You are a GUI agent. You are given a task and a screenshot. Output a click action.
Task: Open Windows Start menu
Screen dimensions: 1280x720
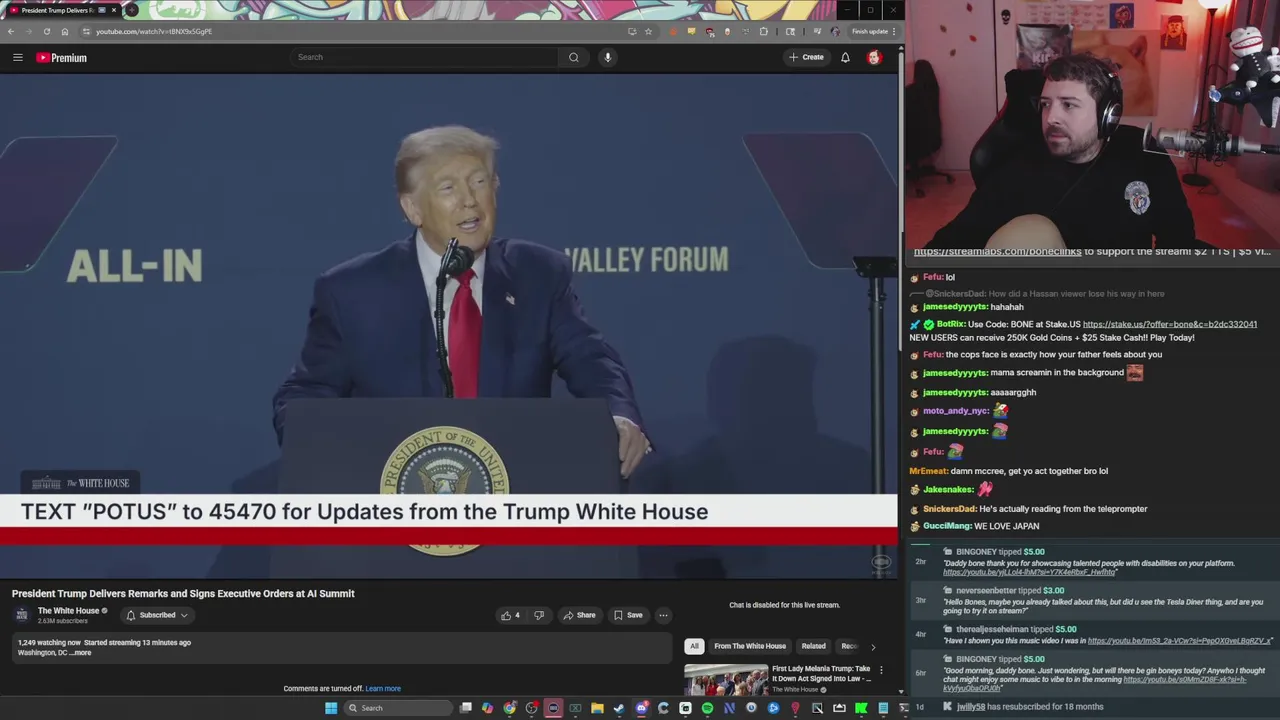(x=331, y=708)
